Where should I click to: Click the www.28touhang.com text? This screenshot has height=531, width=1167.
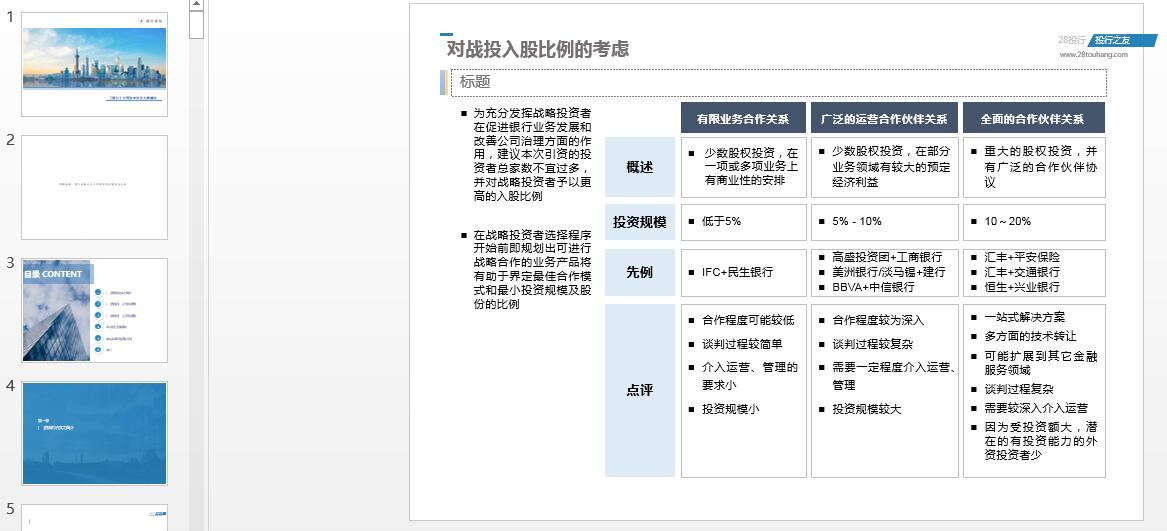click(x=1093, y=54)
